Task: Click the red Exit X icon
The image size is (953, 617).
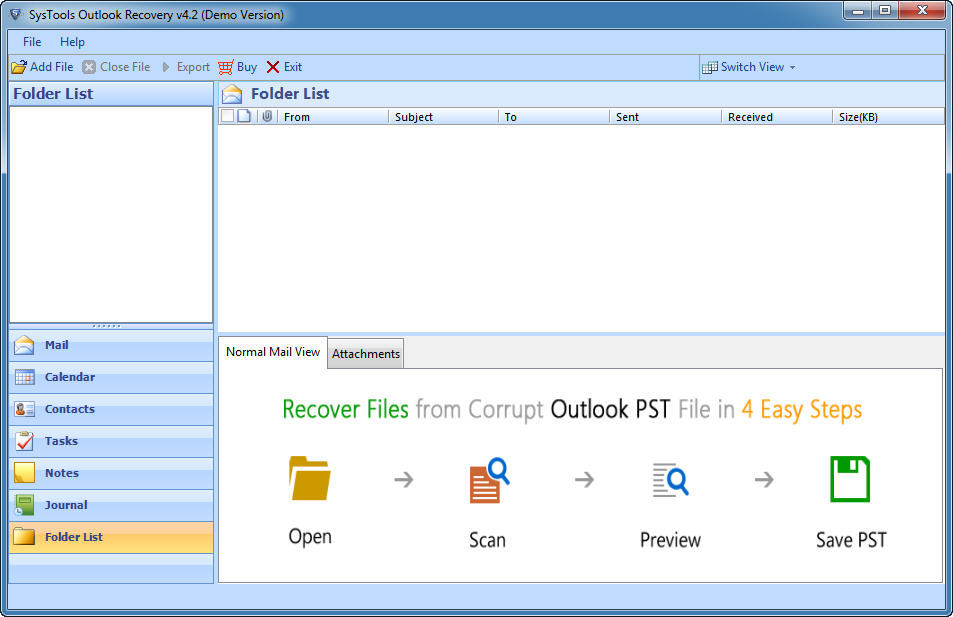Action: point(273,67)
